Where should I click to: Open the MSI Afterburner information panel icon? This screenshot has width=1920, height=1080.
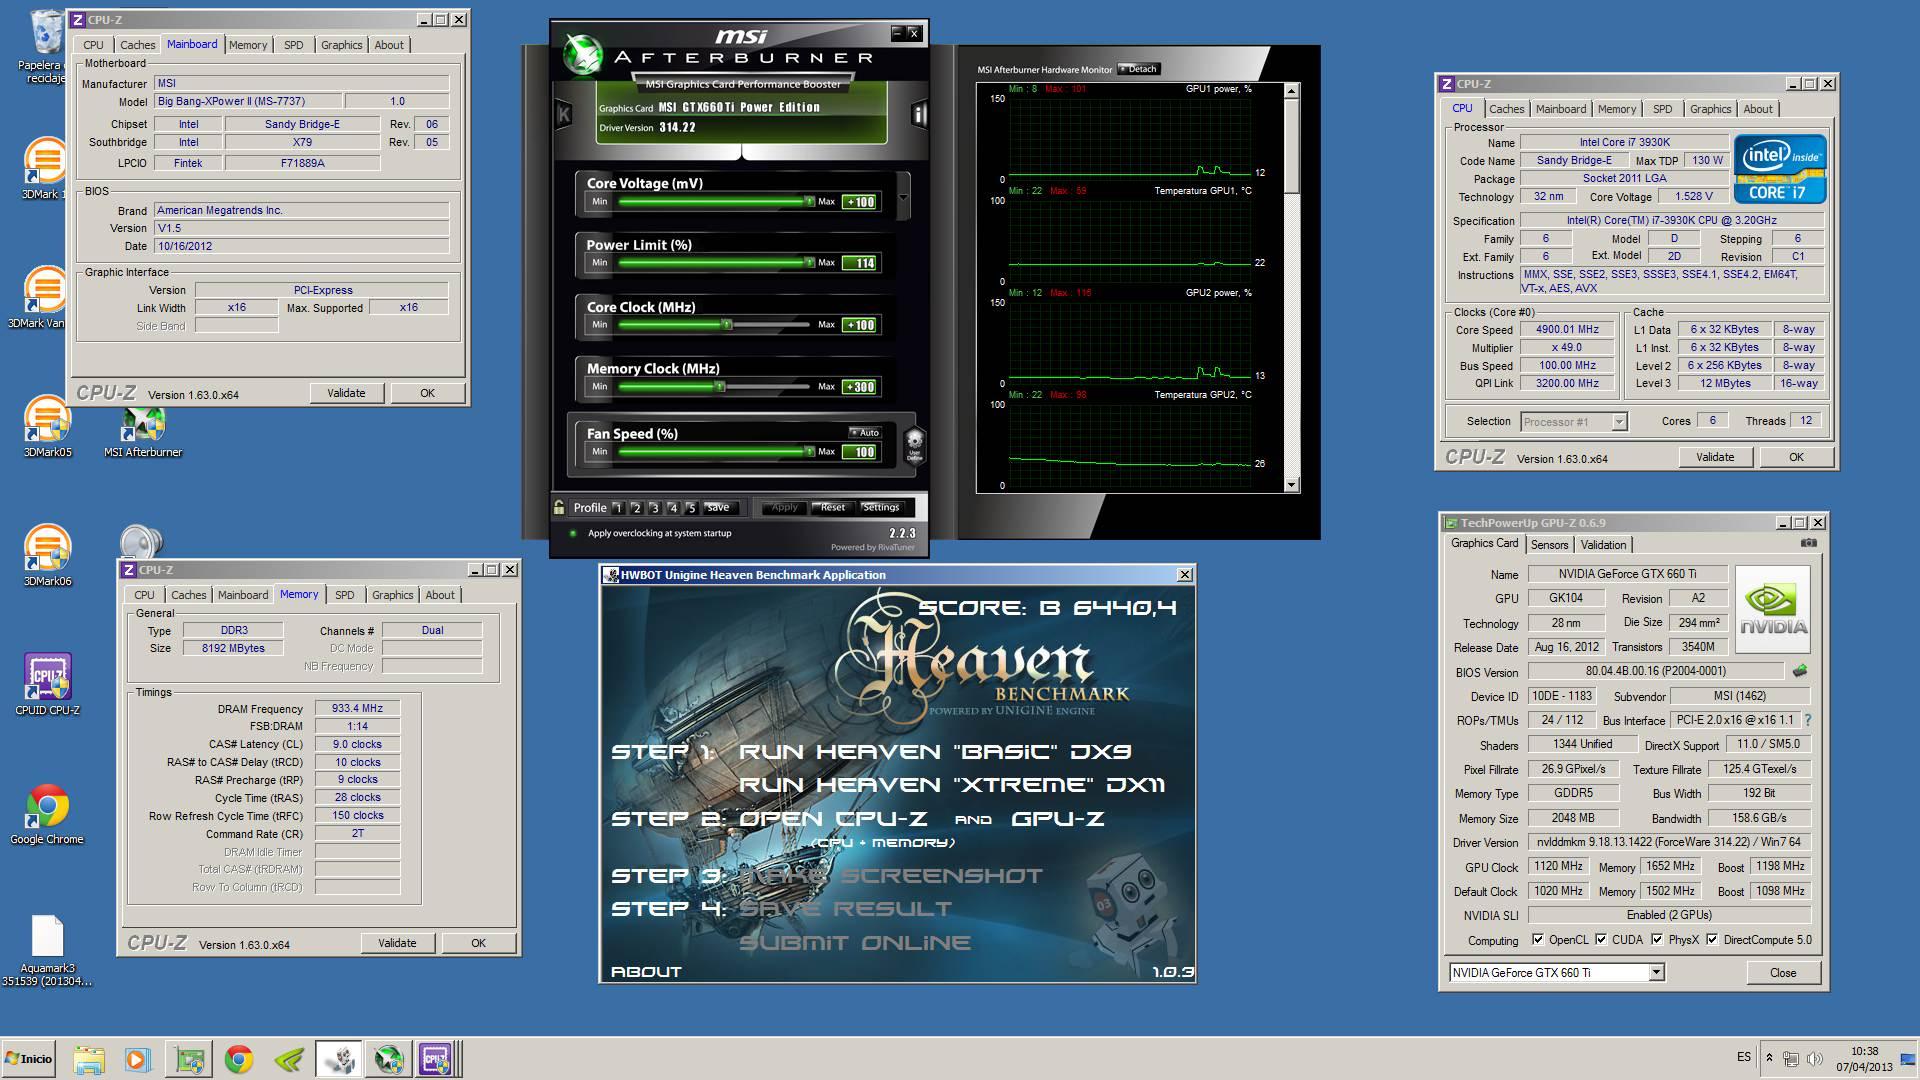(919, 114)
